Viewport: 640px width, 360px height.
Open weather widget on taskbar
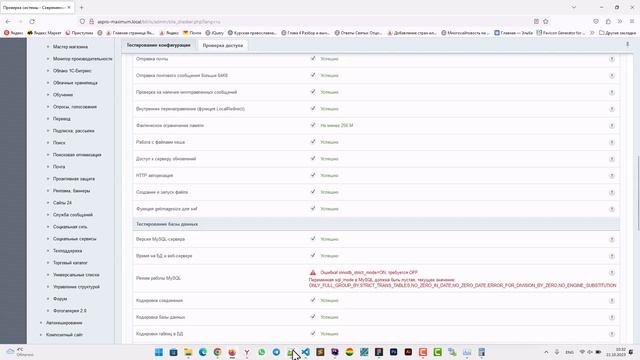click(20, 352)
